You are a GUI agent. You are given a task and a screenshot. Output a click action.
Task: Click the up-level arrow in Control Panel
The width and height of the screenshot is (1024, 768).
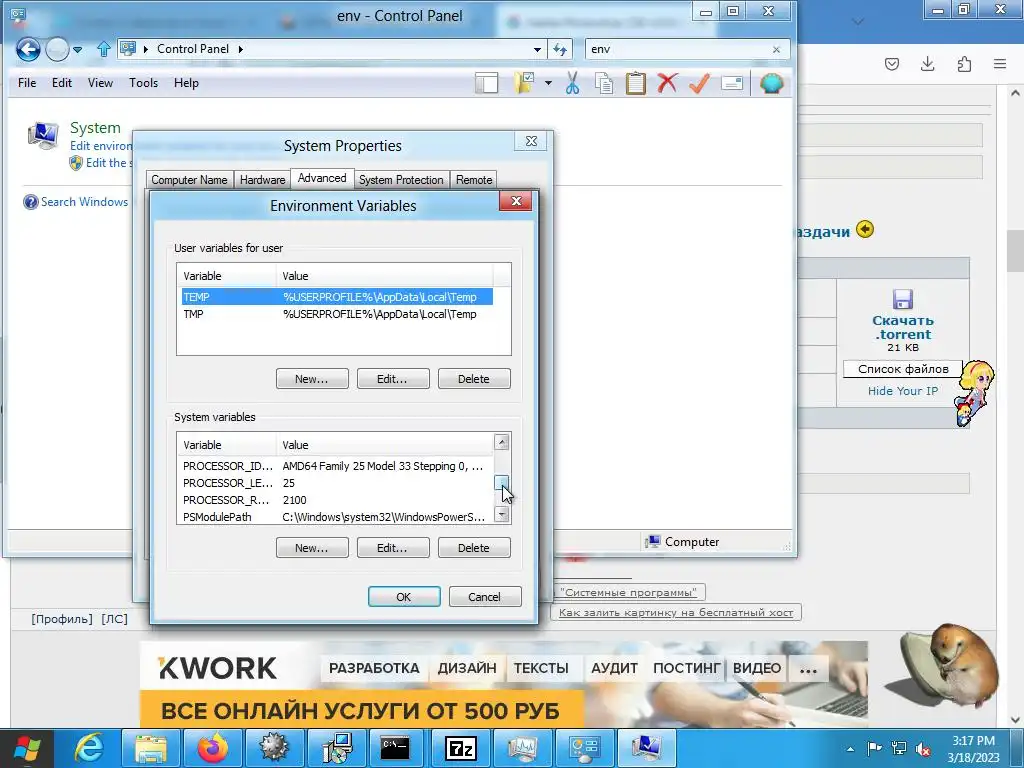coord(103,49)
